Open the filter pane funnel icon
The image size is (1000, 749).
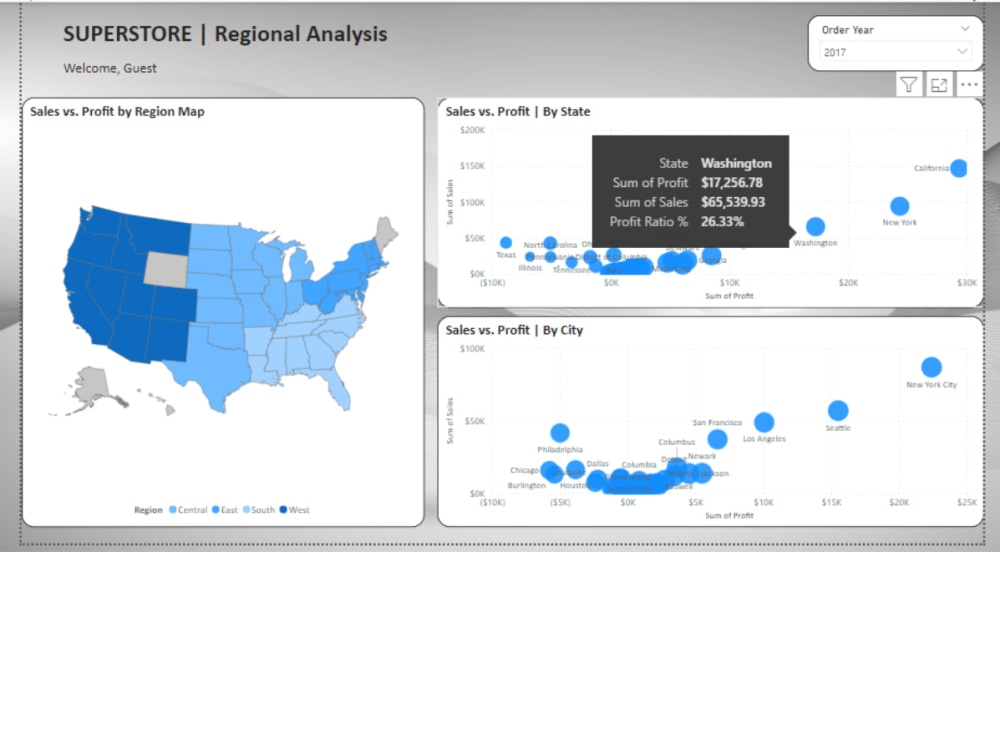(908, 84)
